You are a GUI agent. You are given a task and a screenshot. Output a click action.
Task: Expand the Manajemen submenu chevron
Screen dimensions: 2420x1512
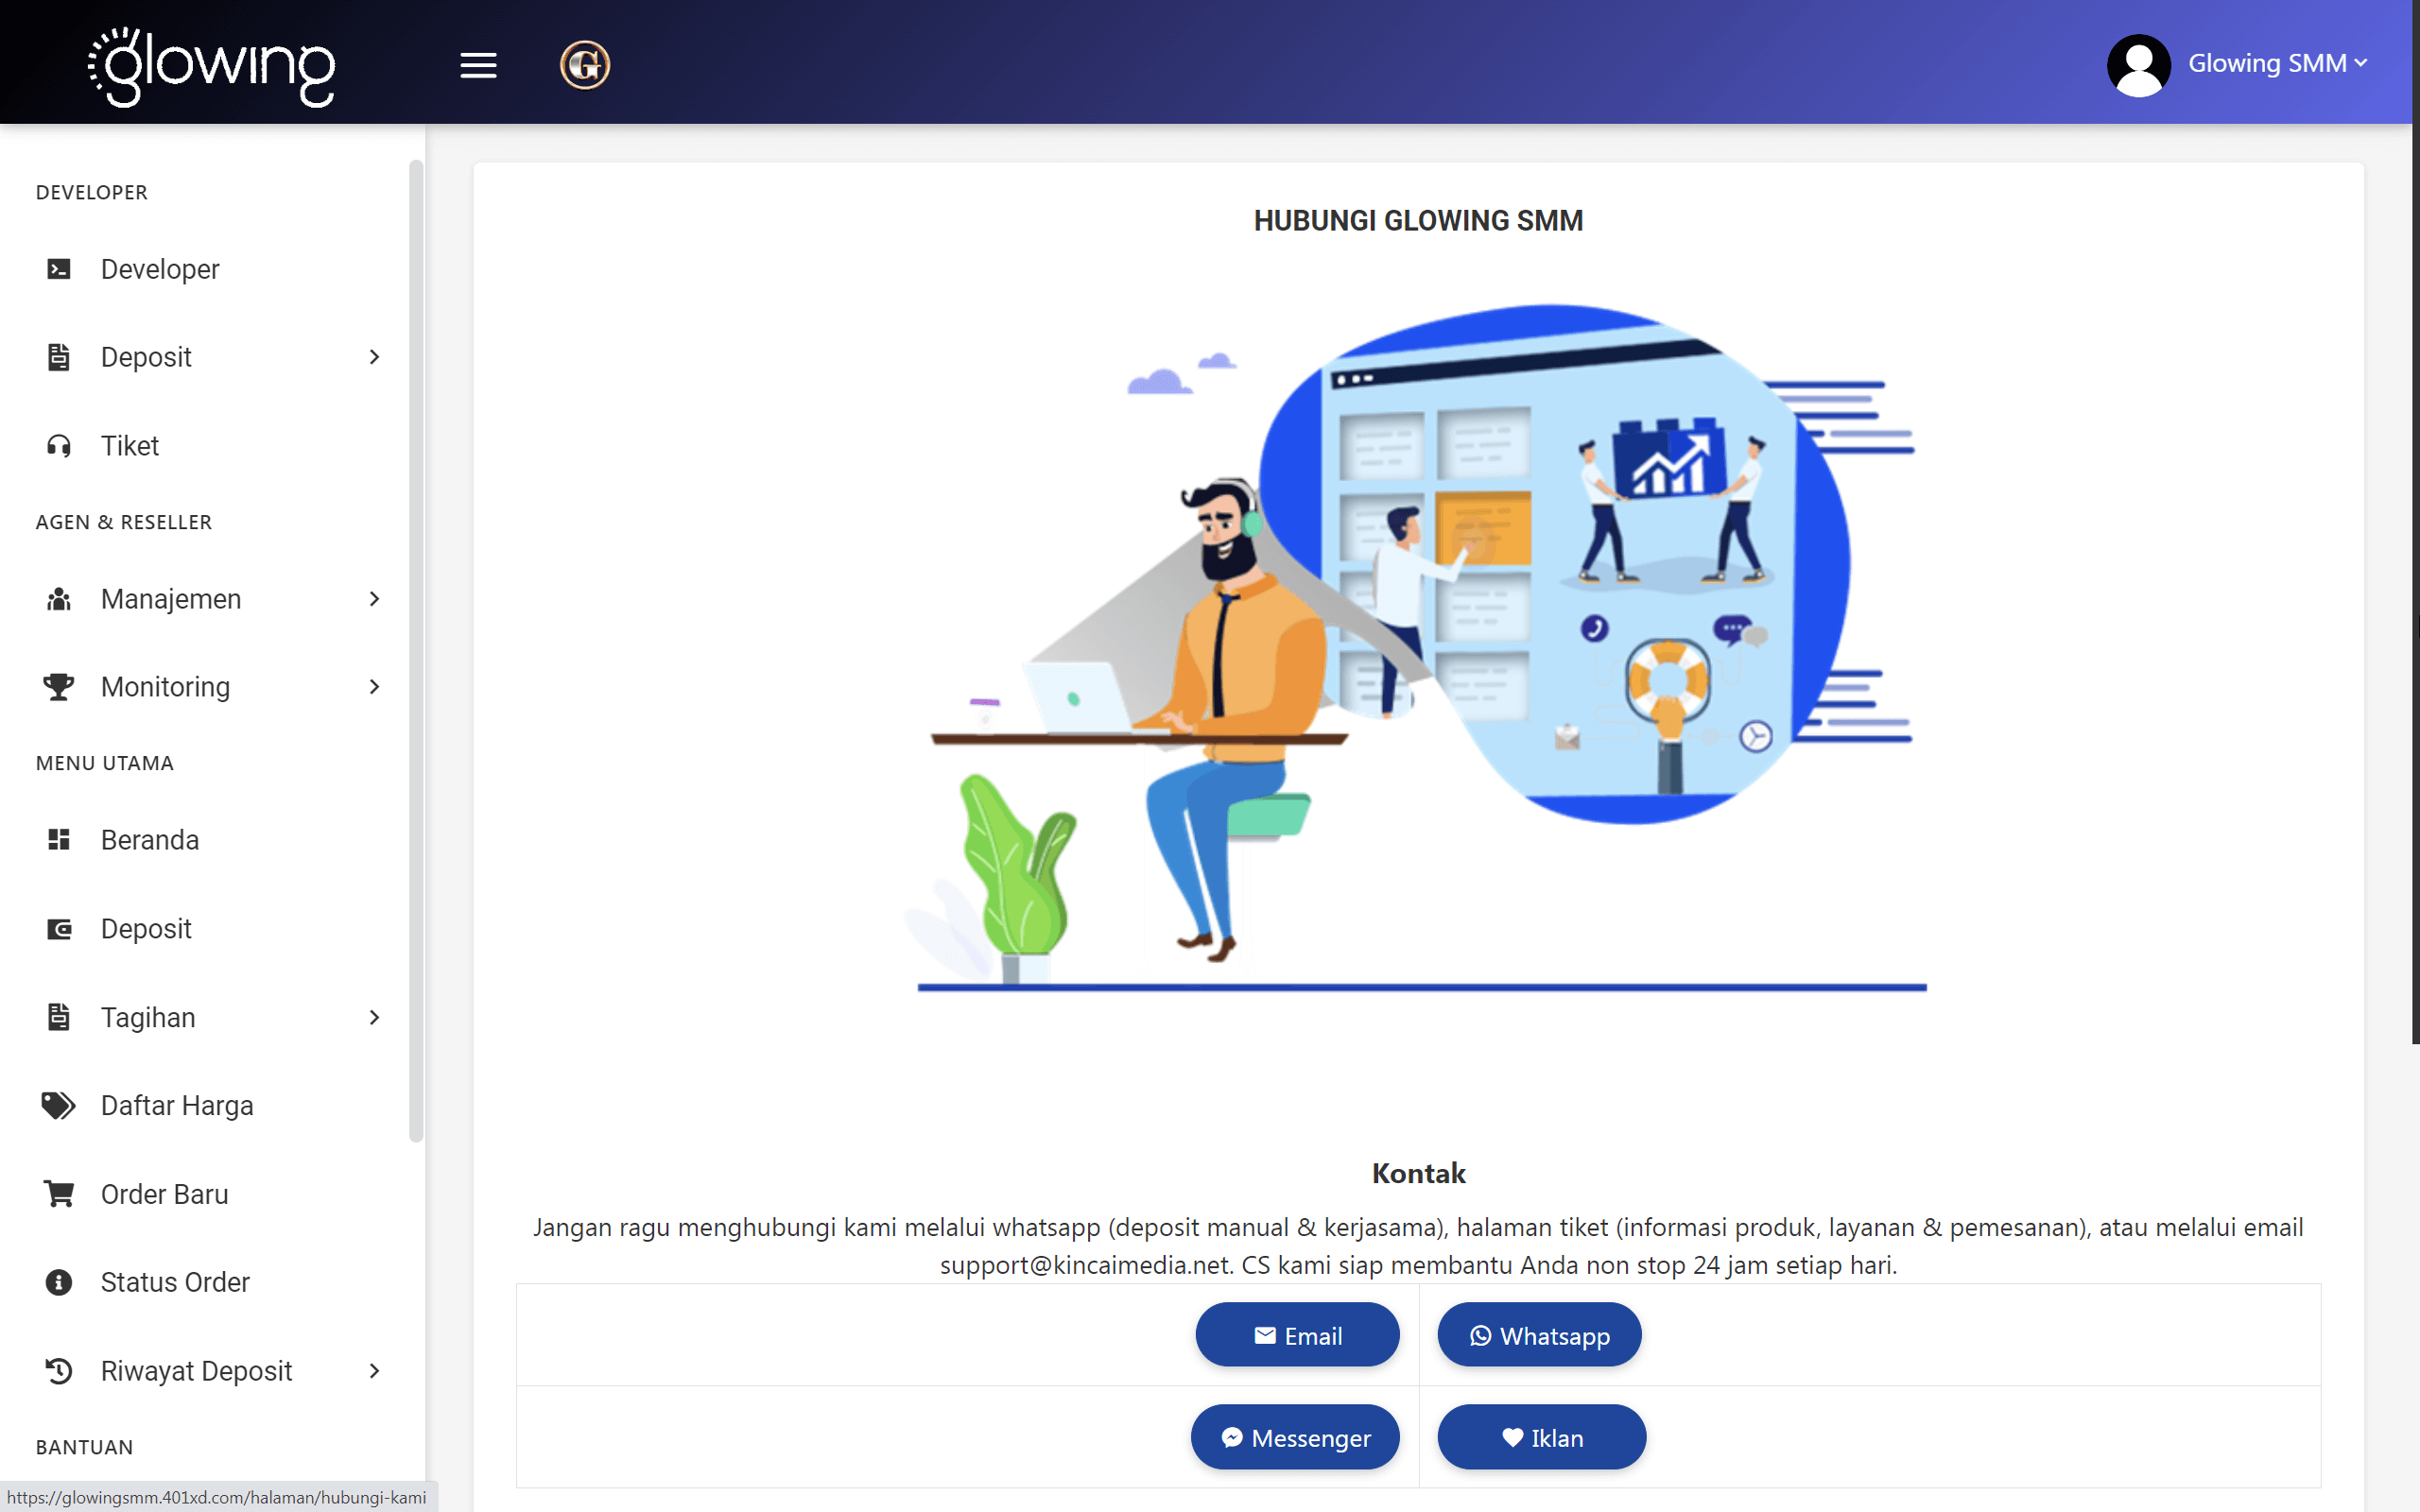(x=374, y=598)
